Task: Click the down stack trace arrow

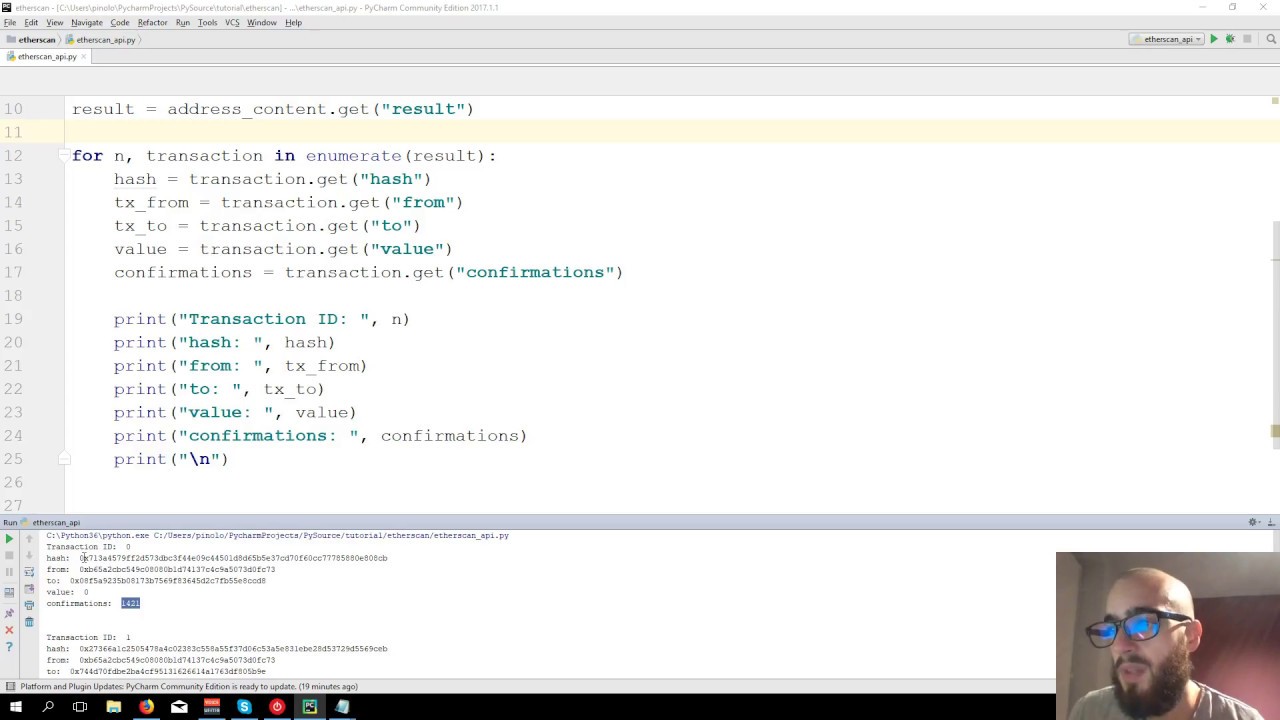Action: pyautogui.click(x=29, y=555)
